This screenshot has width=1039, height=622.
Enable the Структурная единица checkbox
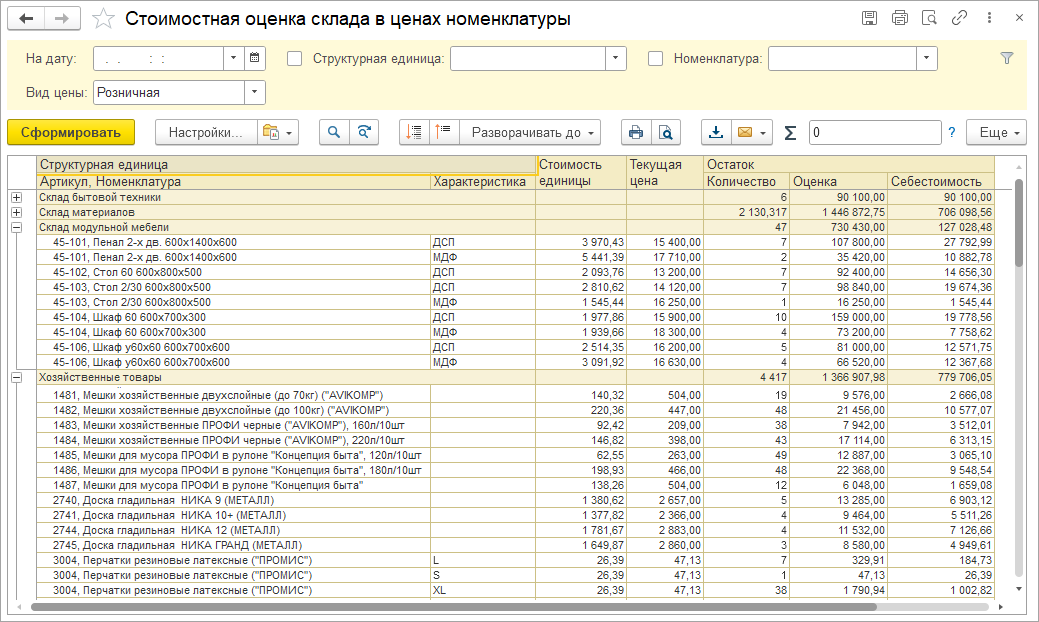(295, 59)
